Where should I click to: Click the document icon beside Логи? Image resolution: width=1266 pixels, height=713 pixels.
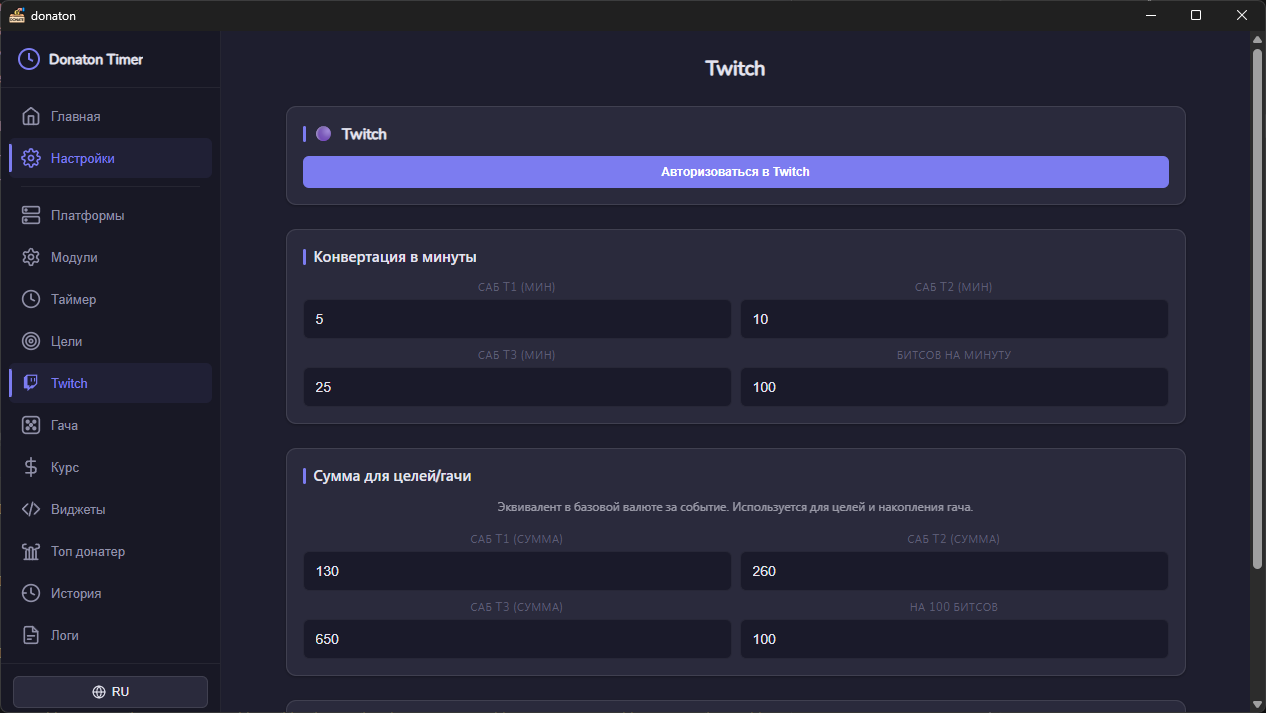click(x=31, y=635)
